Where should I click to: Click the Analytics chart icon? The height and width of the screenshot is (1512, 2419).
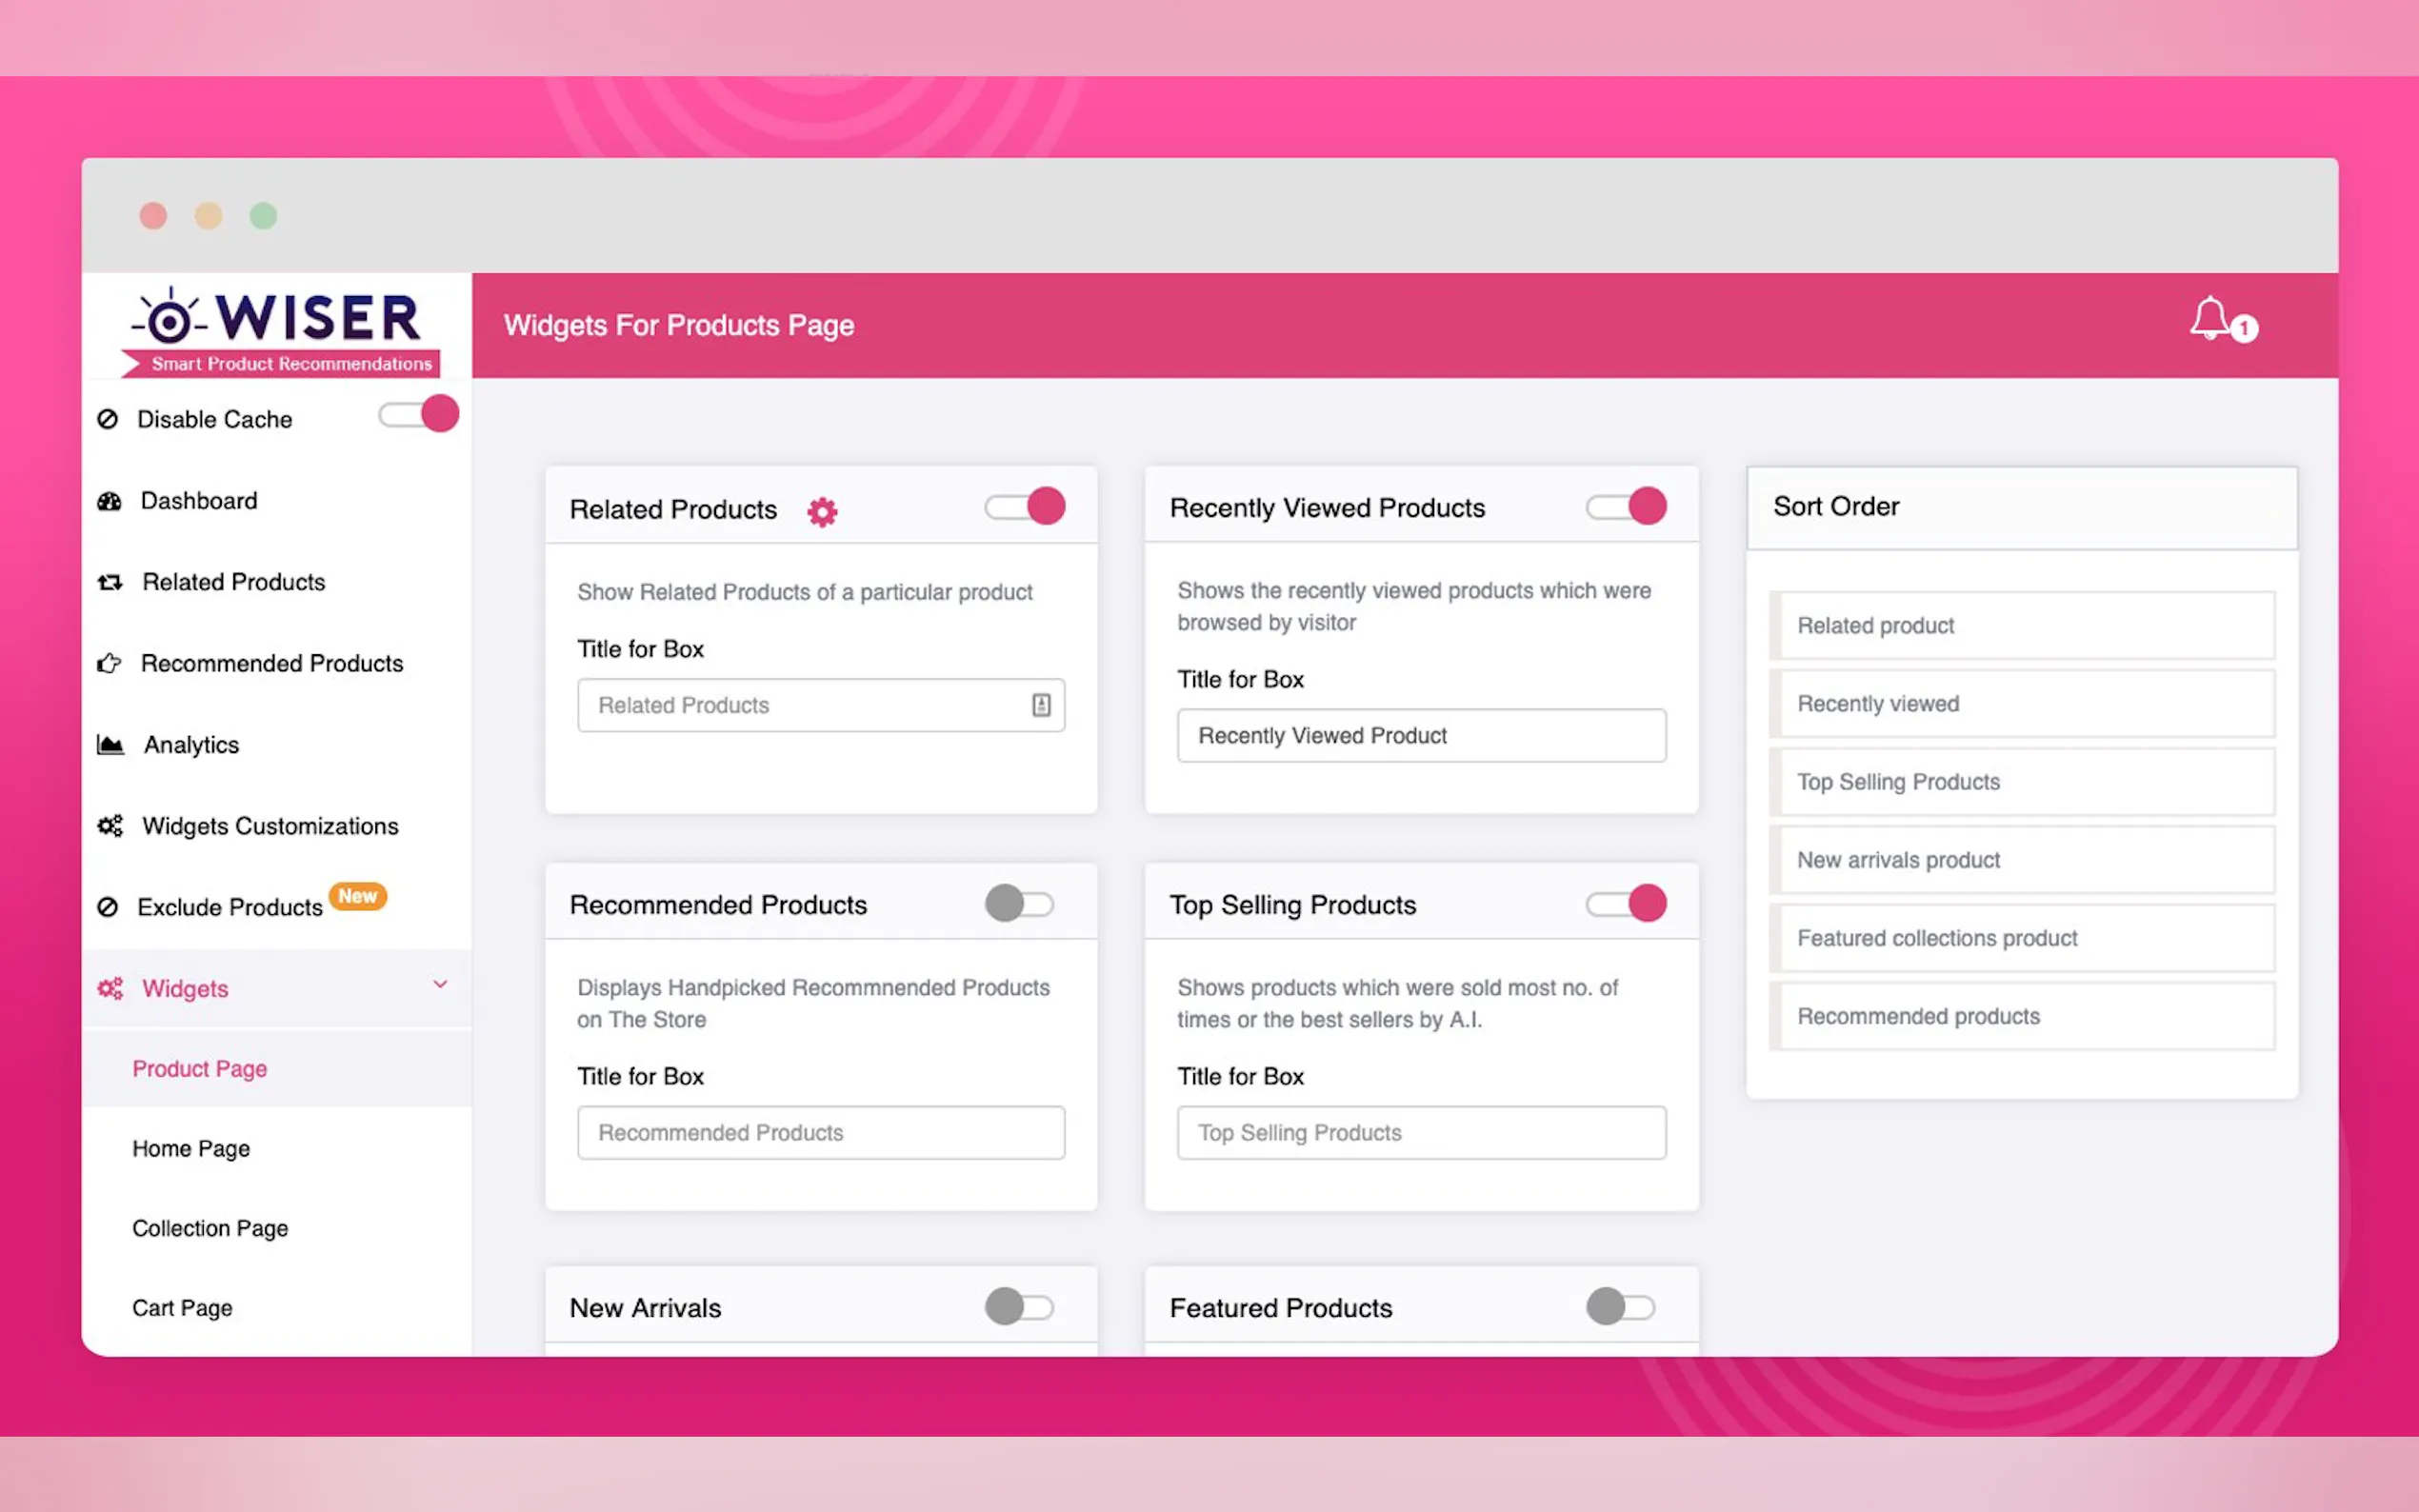click(x=110, y=745)
